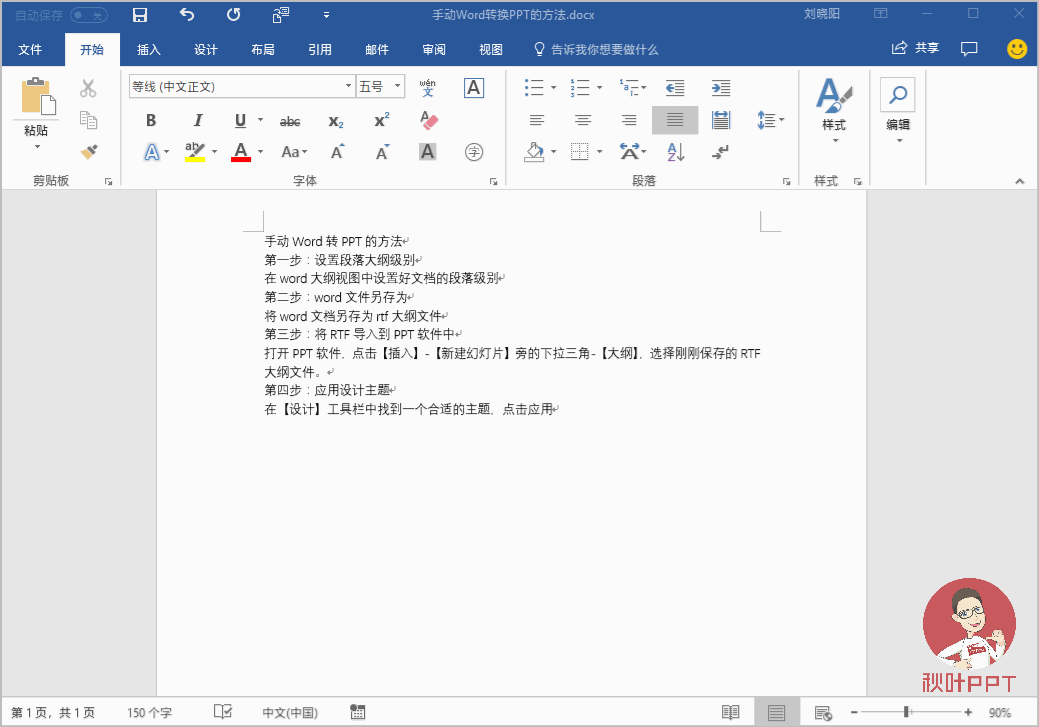Open the font color dropdown arrow
Image resolution: width=1039 pixels, height=727 pixels.
(260, 152)
